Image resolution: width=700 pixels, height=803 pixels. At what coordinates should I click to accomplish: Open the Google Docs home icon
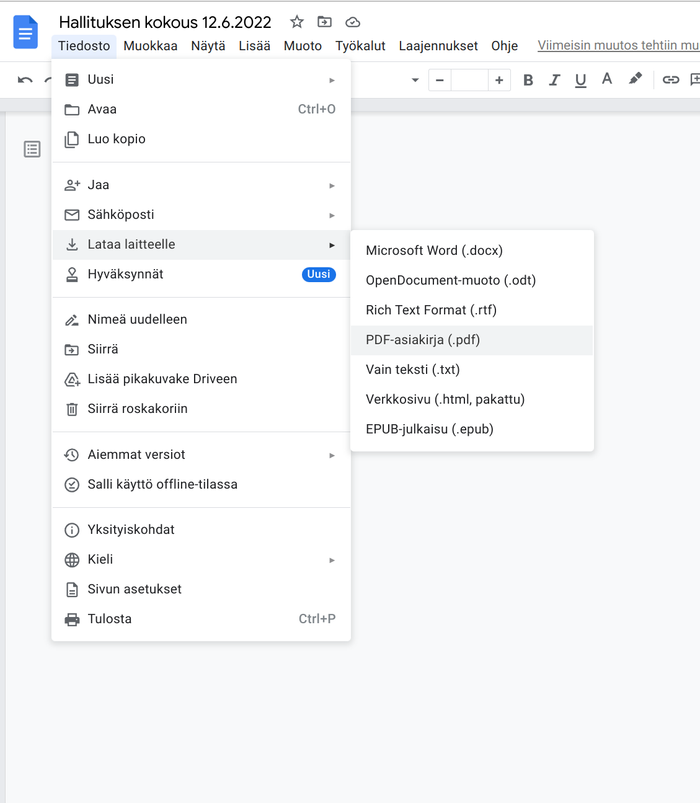(x=26, y=32)
